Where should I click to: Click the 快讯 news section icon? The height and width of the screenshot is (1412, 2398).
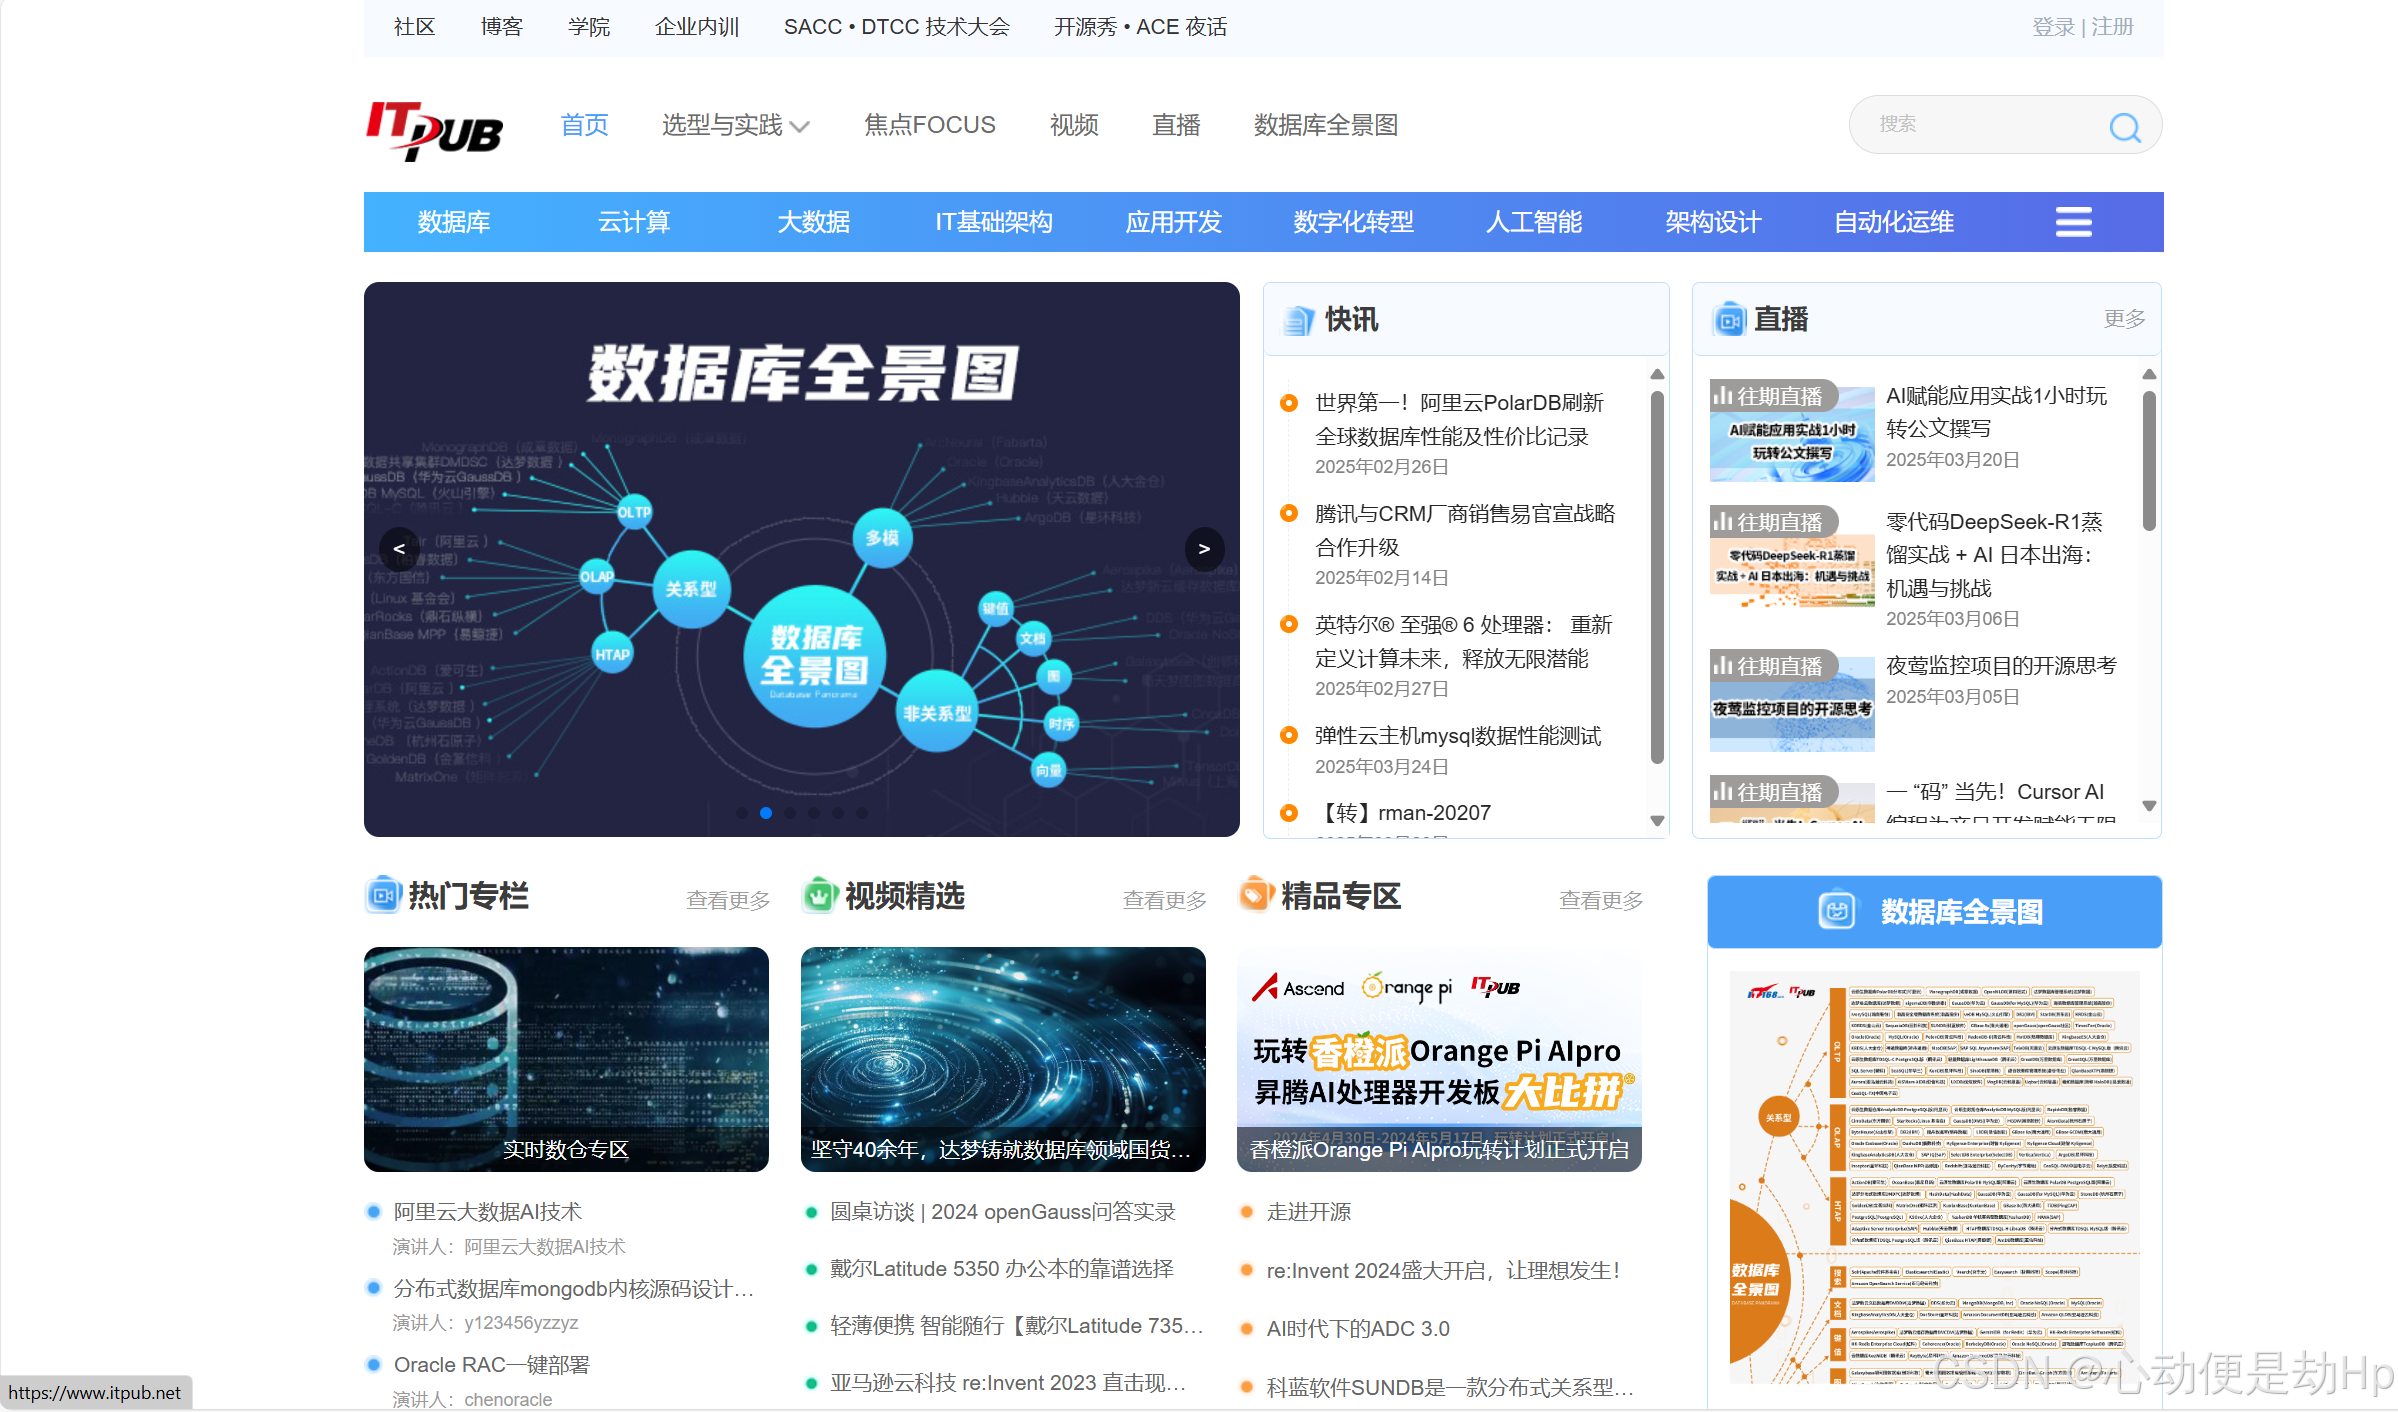coord(1298,320)
